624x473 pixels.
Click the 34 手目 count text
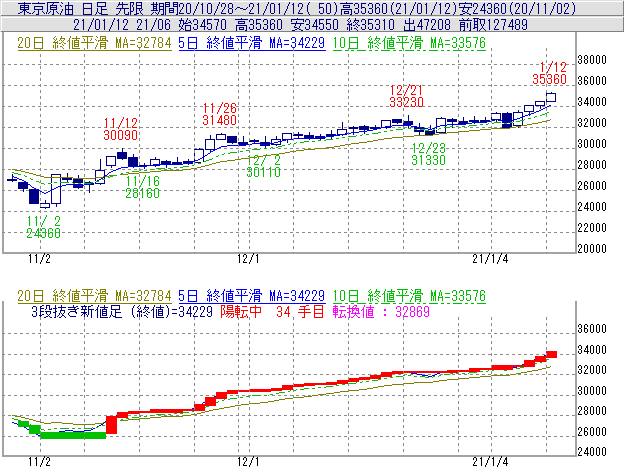pos(300,311)
